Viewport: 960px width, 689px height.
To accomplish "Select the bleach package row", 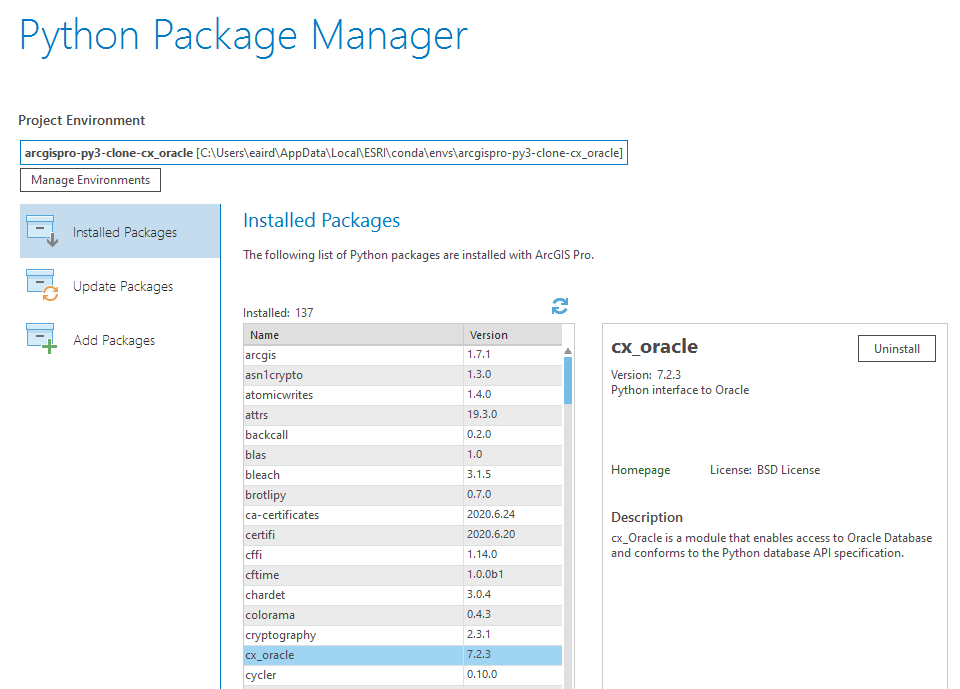I will click(402, 475).
